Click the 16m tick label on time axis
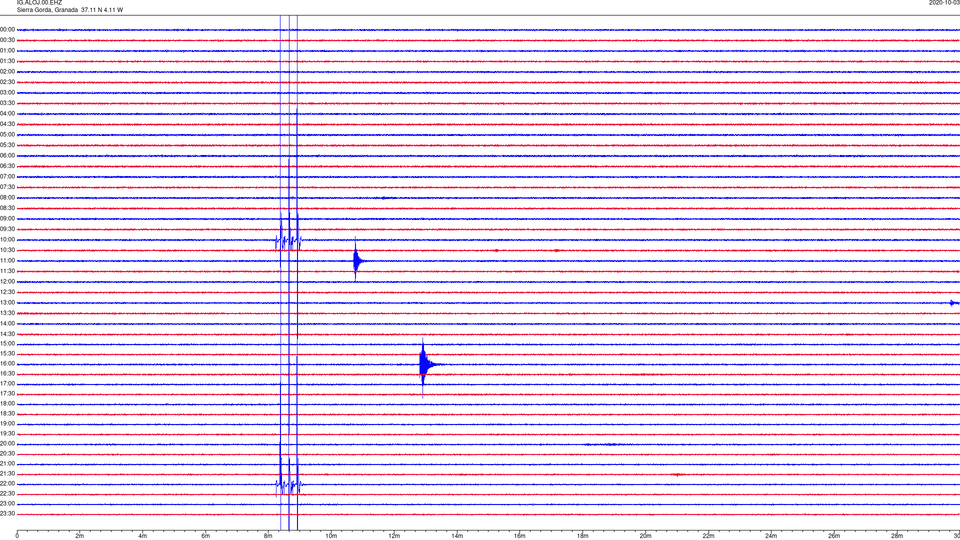Image resolution: width=960 pixels, height=540 pixels. 520,536
